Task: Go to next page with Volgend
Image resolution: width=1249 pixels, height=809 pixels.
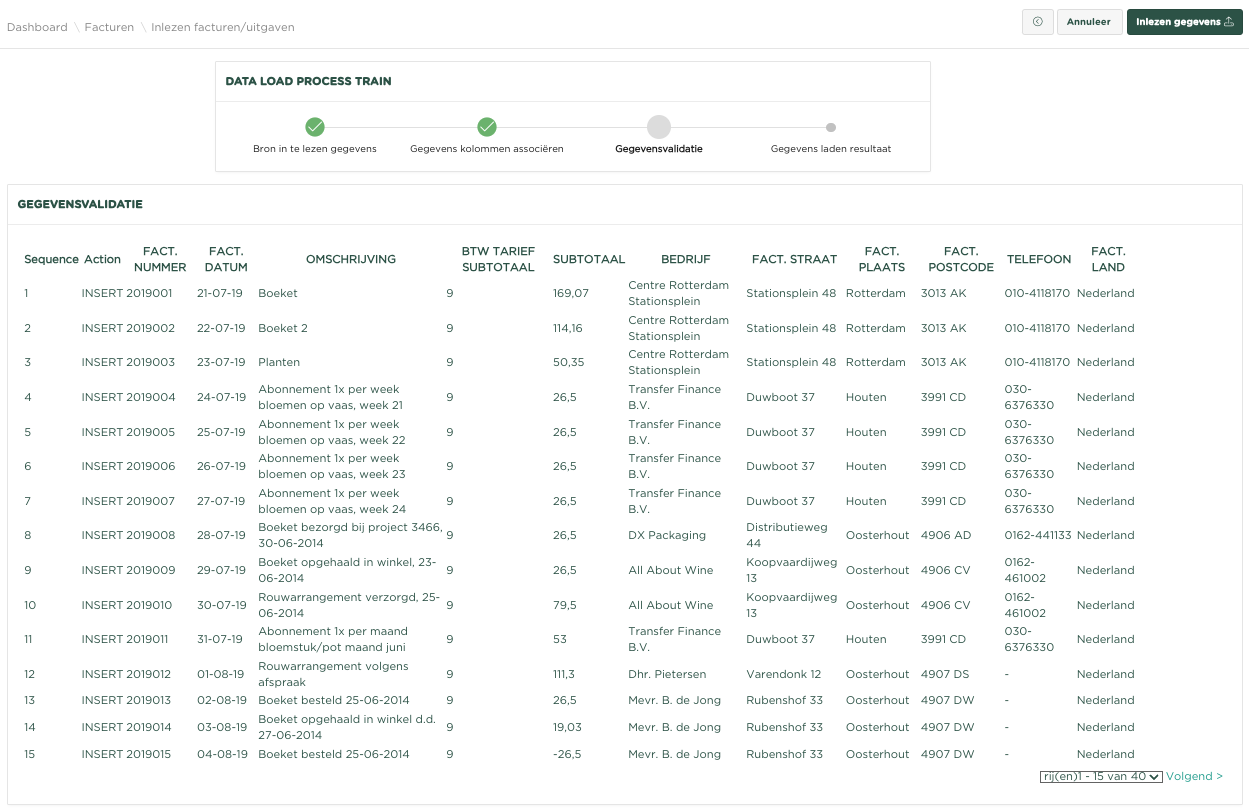Action: pyautogui.click(x=1194, y=776)
